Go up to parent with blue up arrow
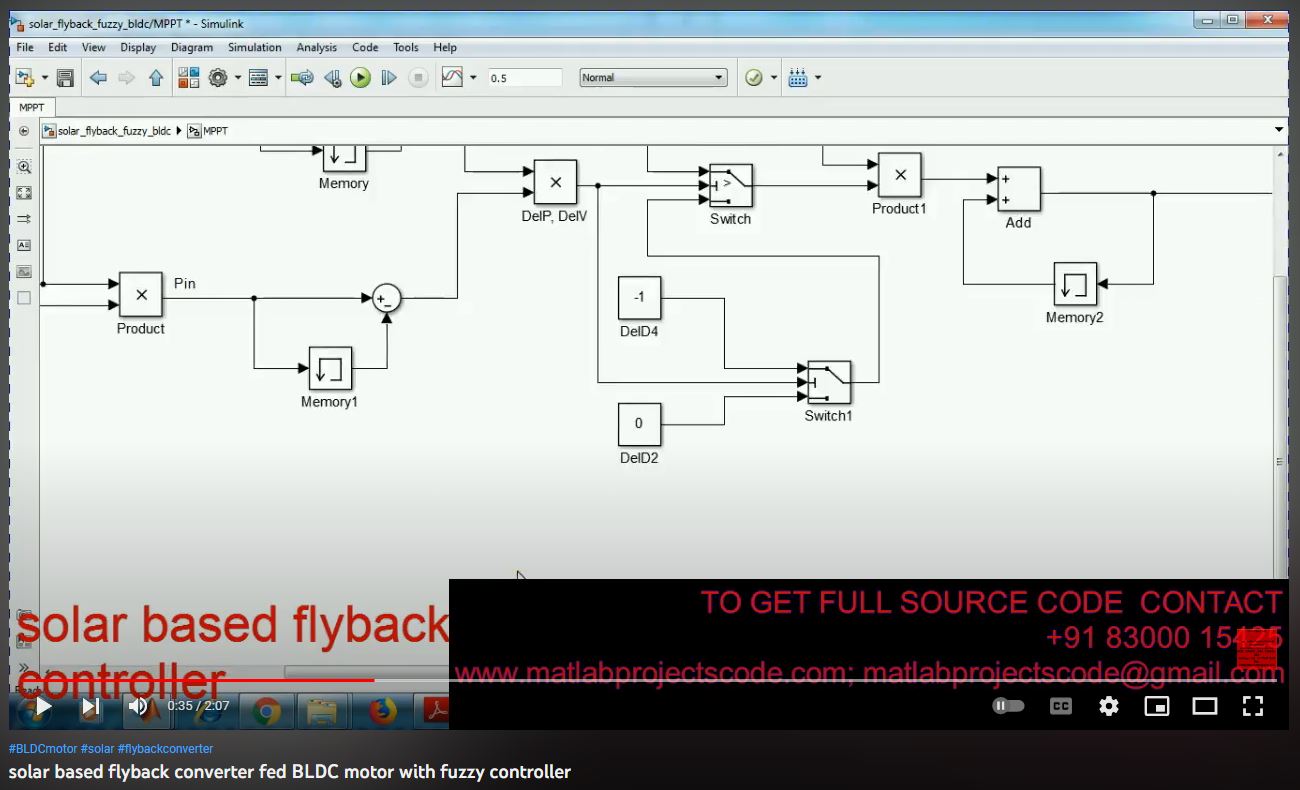Image resolution: width=1300 pixels, height=790 pixels. pos(156,77)
